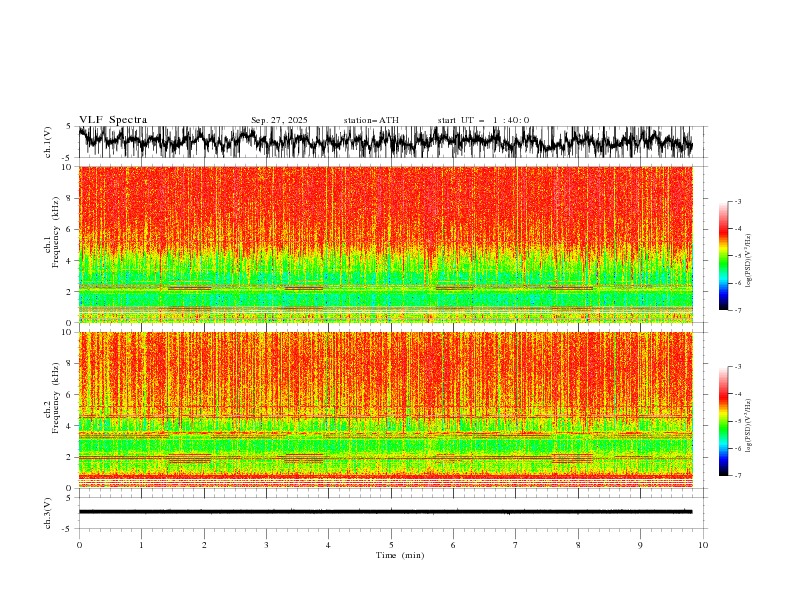The width and height of the screenshot is (792, 612).
Task: Click the "Time (min)" axis label
Action: (400, 555)
